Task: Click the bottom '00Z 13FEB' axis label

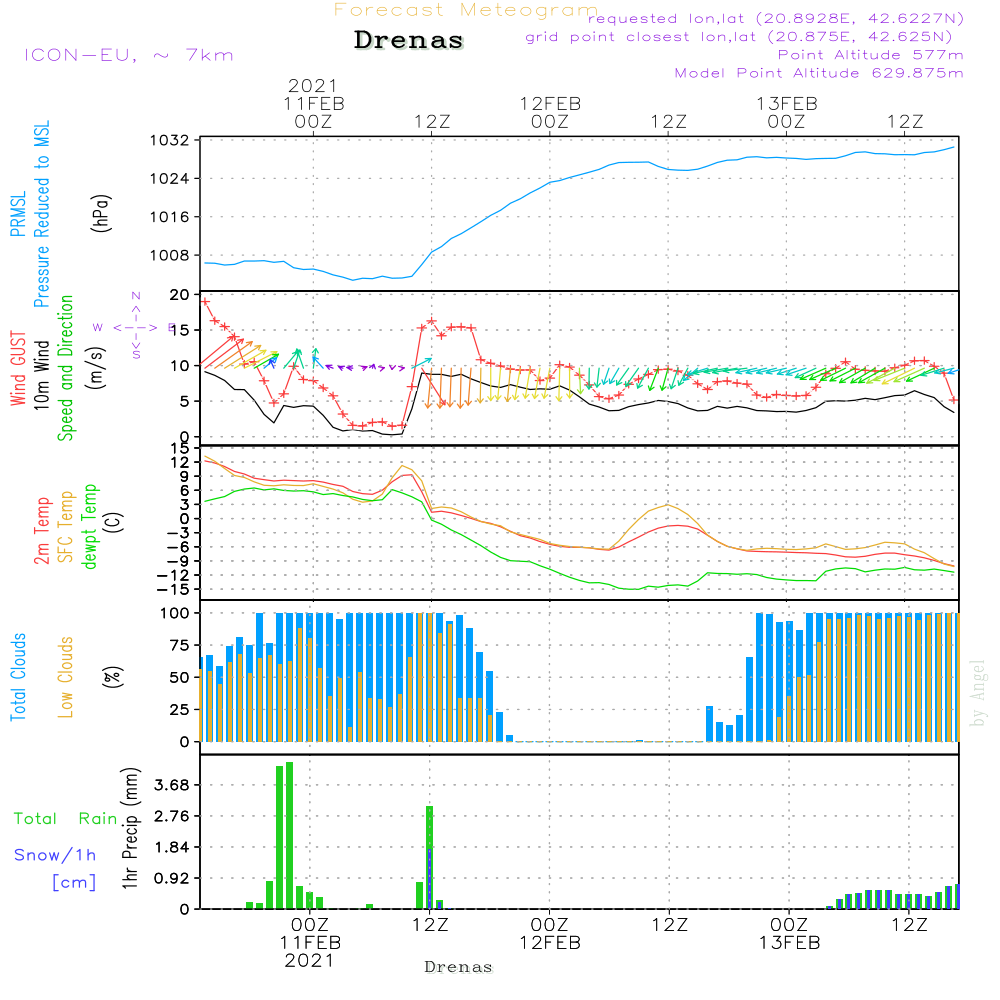Action: (790, 933)
